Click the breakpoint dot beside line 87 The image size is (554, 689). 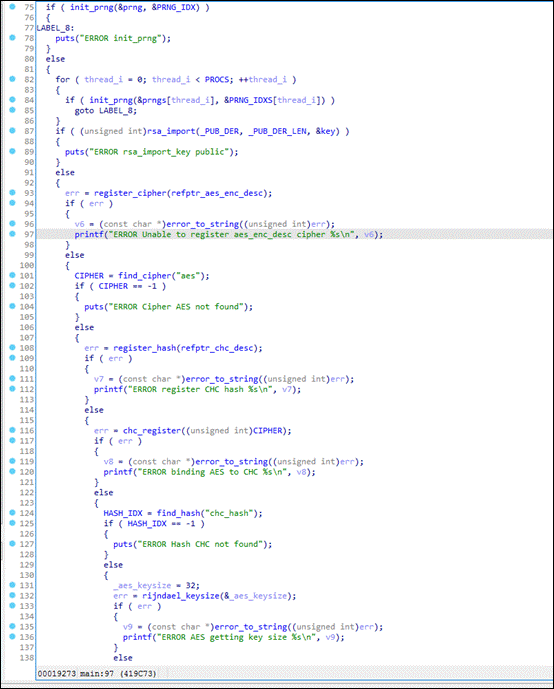click(x=12, y=131)
